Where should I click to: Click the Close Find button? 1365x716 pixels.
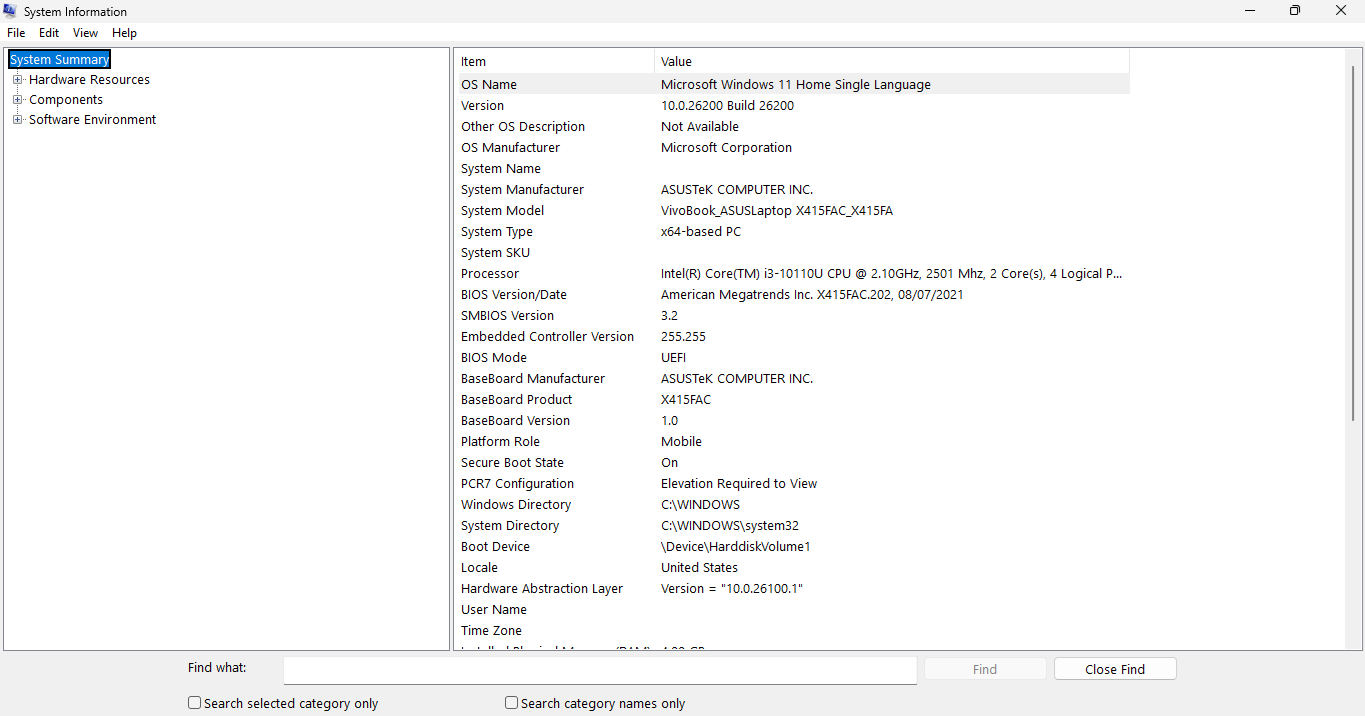pos(1115,669)
